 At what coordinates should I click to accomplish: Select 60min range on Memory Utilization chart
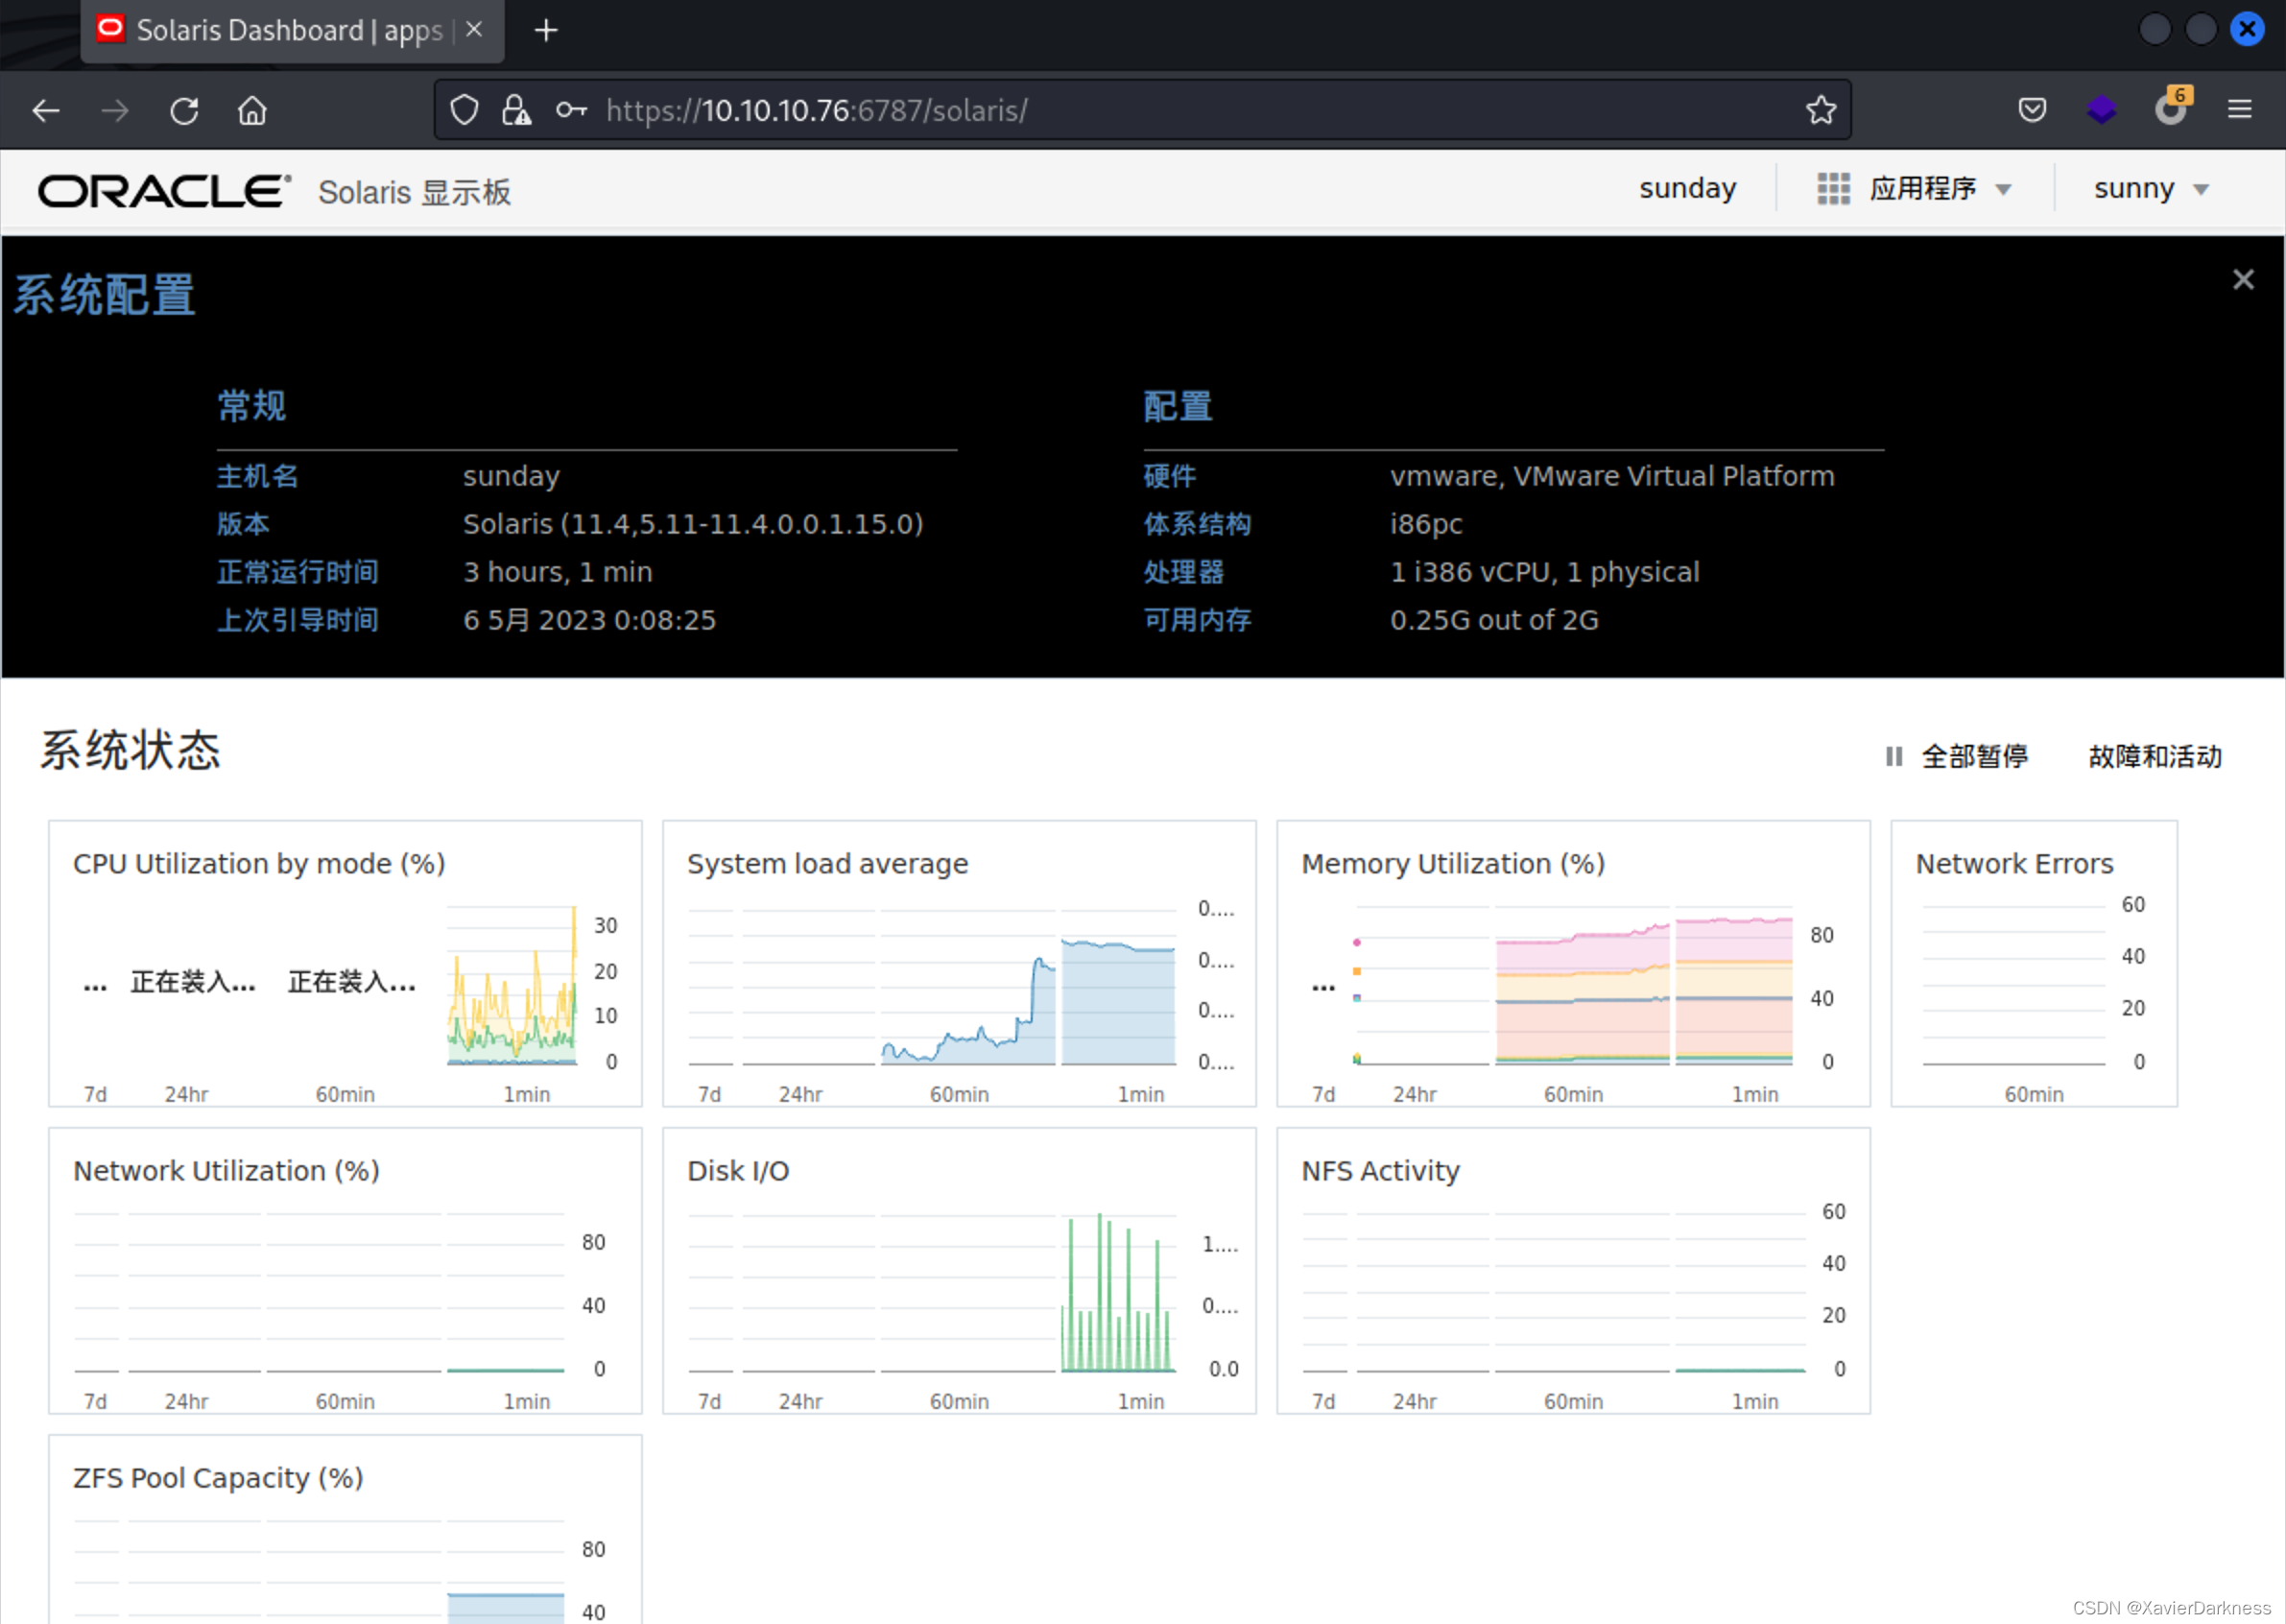pyautogui.click(x=1573, y=1095)
